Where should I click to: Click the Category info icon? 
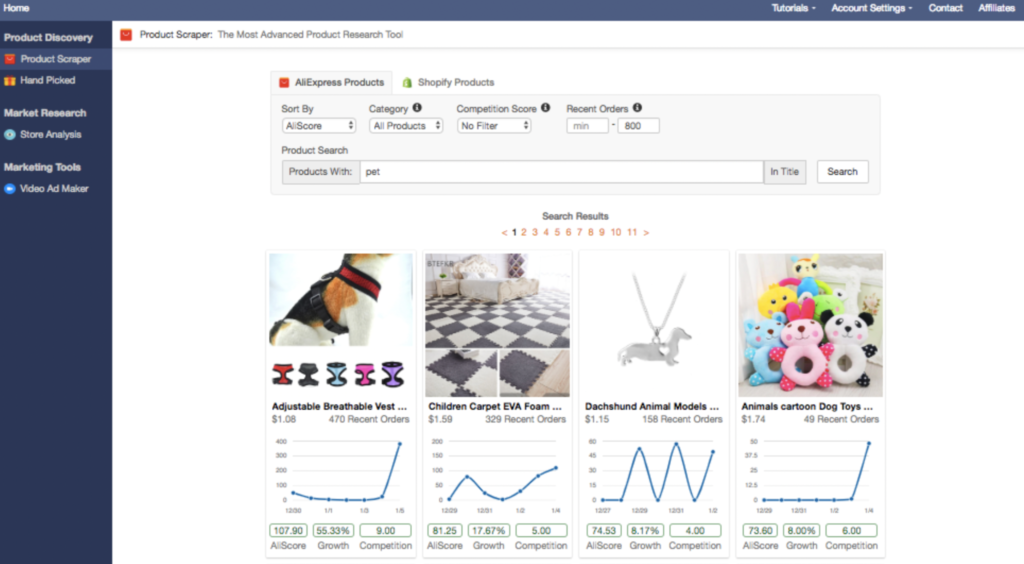tap(417, 108)
